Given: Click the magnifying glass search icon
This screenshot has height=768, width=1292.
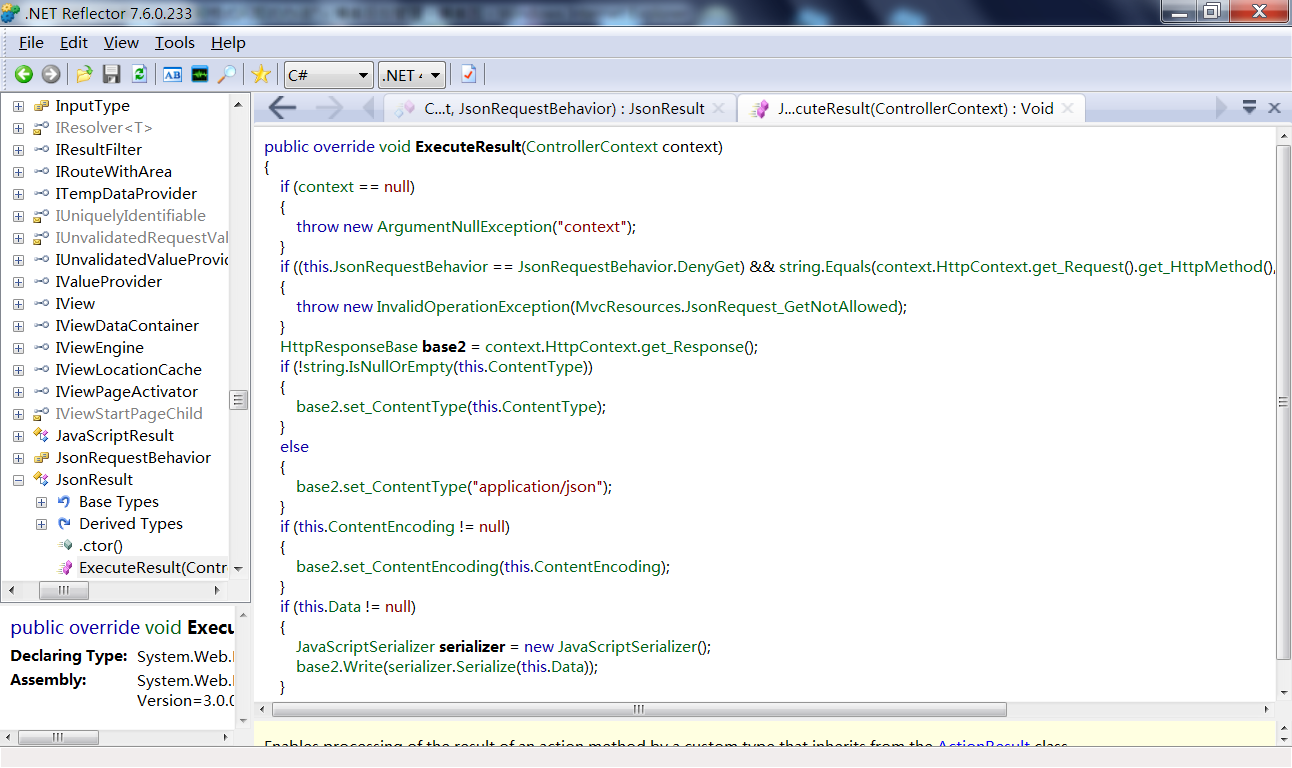Looking at the screenshot, I should 227,75.
